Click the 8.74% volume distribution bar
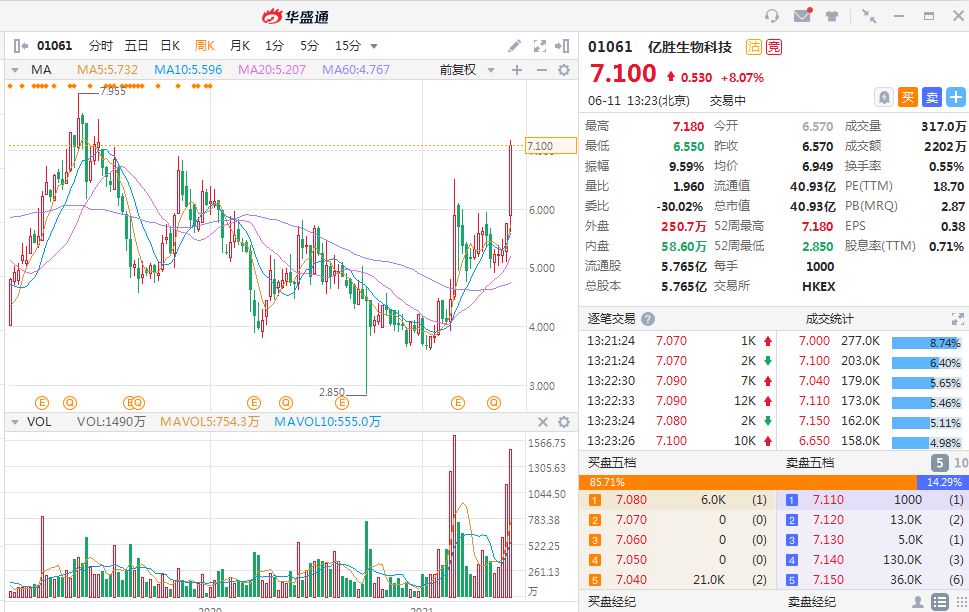The image size is (969, 612). click(x=926, y=342)
